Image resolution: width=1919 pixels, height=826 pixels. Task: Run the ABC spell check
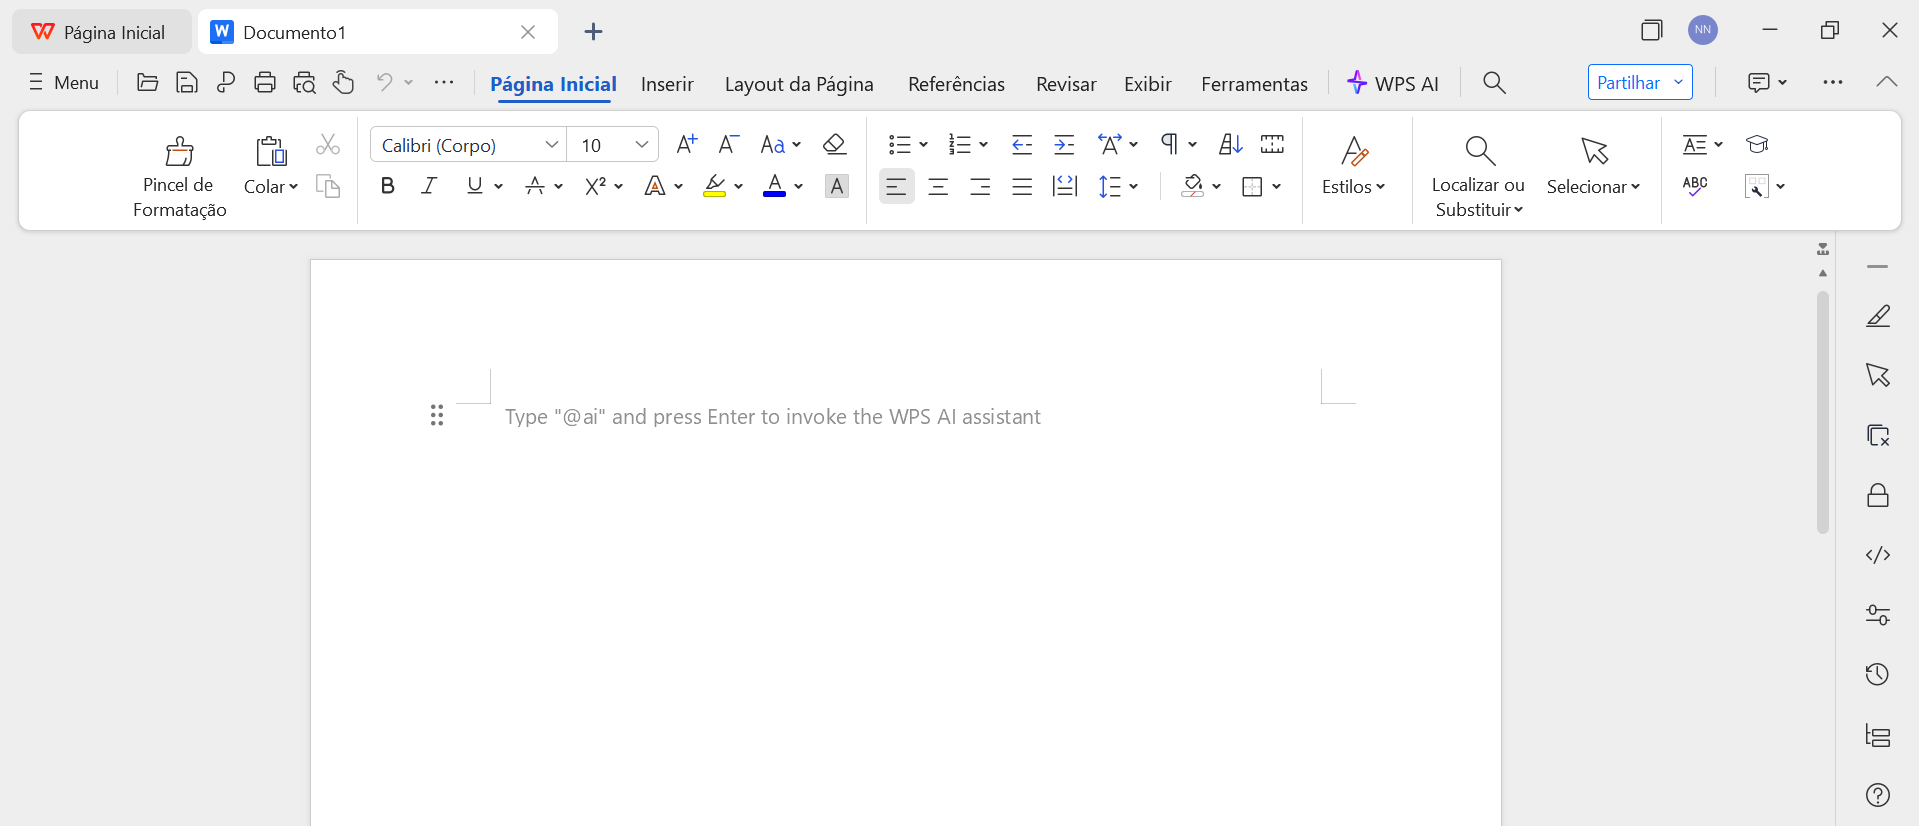(x=1695, y=186)
